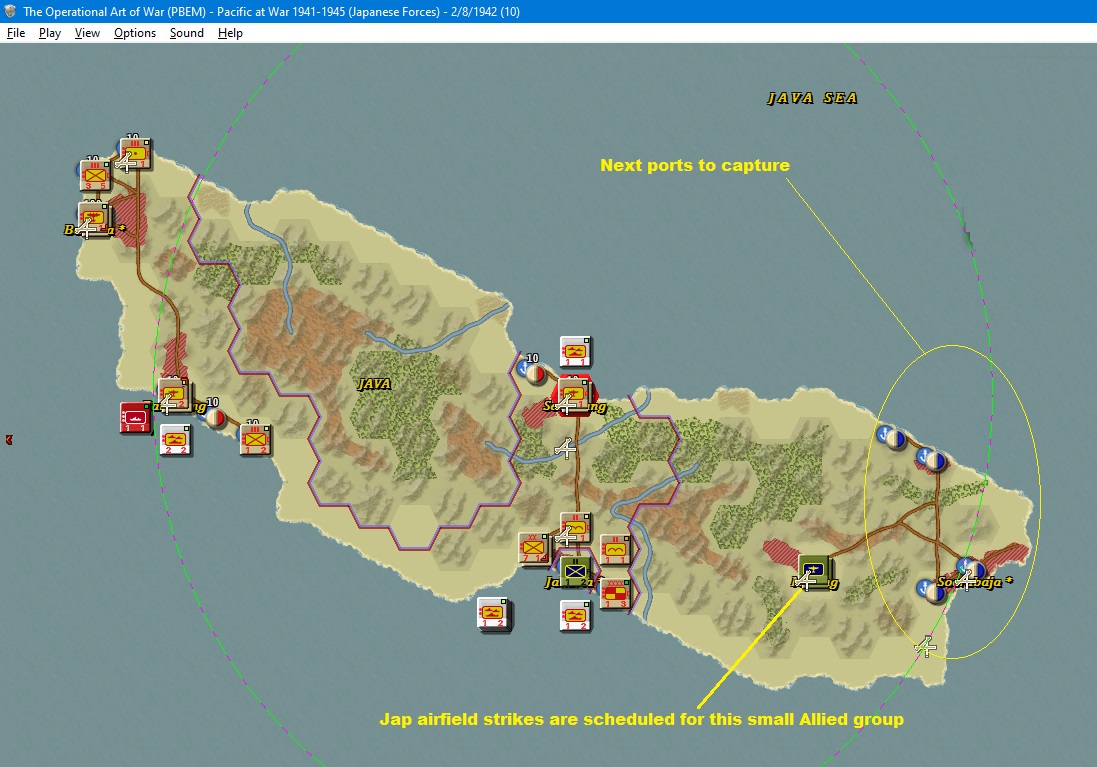Select the white naval counter marked 2 2
This screenshot has width=1097, height=767.
[x=175, y=440]
